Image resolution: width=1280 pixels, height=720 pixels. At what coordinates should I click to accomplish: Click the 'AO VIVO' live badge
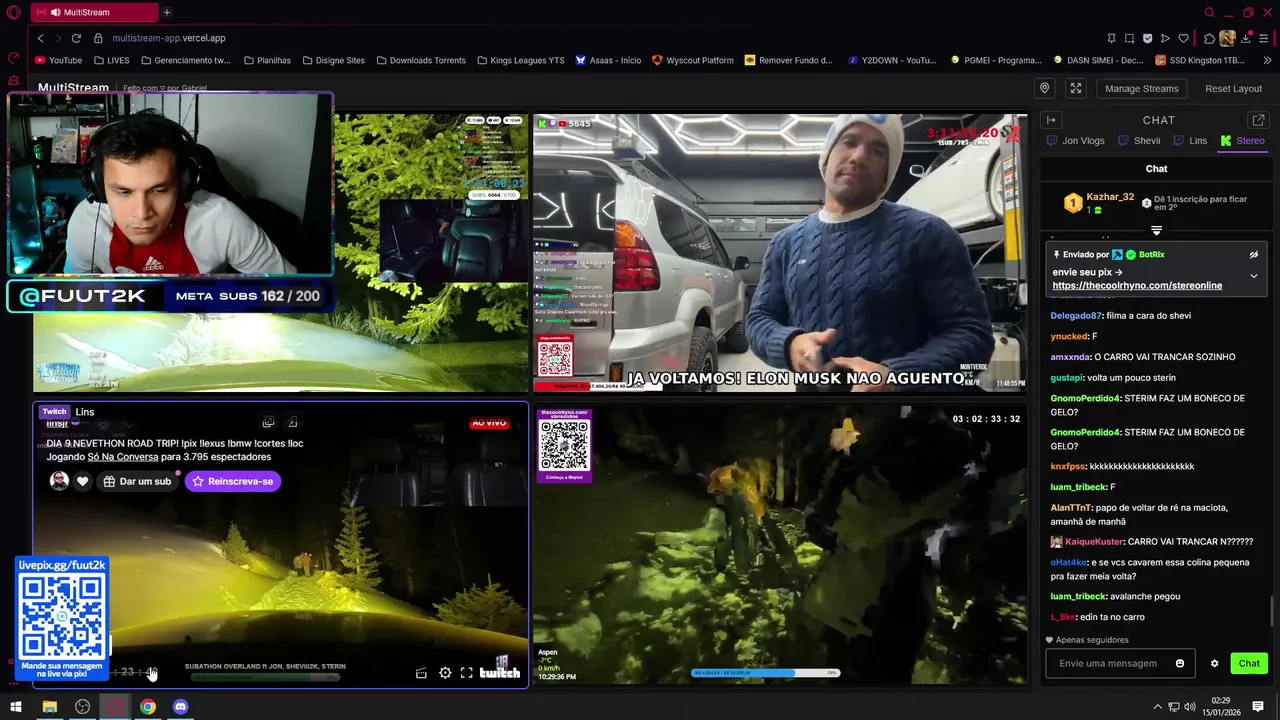pos(489,423)
